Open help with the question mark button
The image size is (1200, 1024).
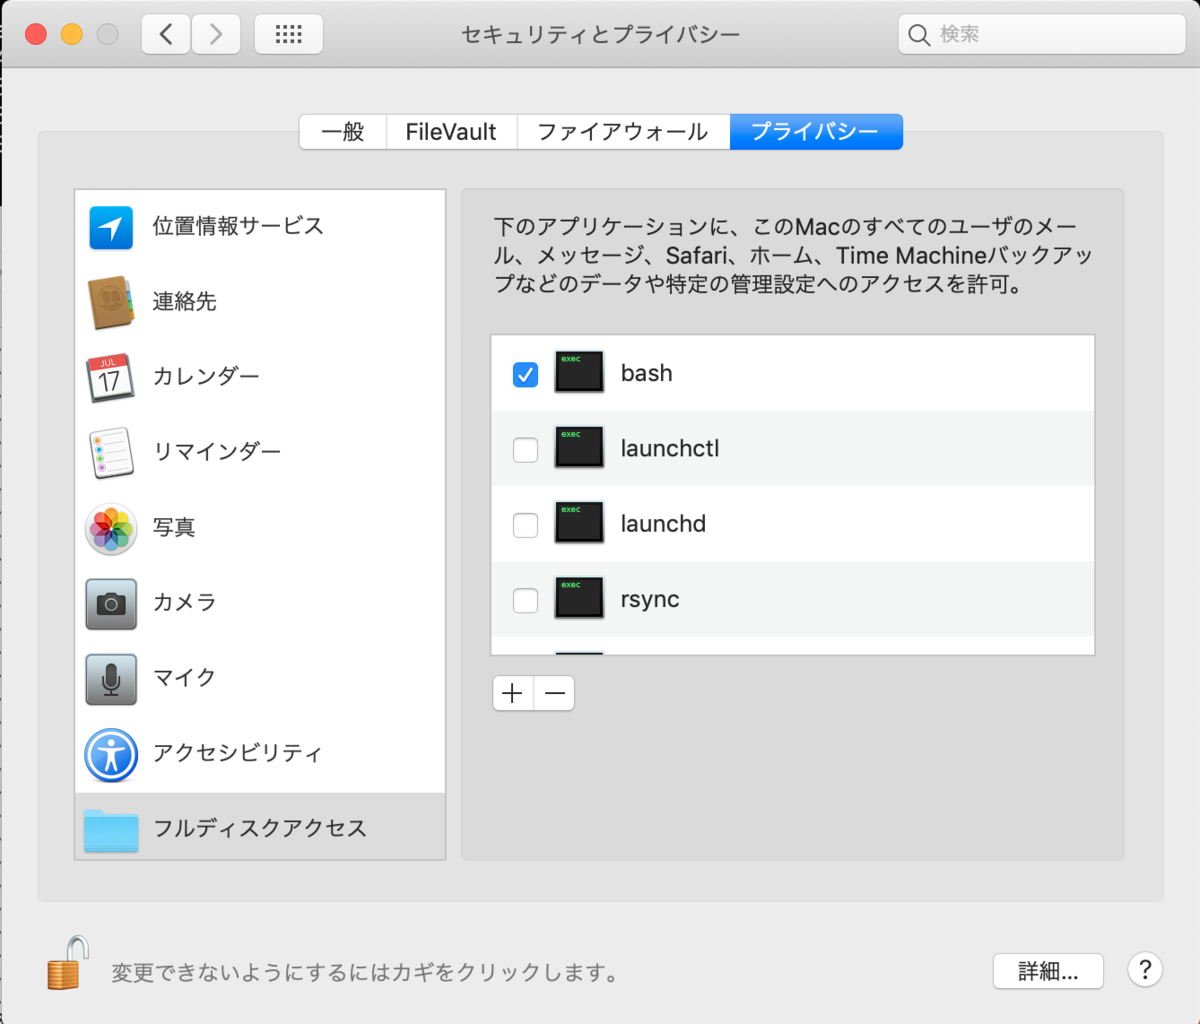point(1145,969)
